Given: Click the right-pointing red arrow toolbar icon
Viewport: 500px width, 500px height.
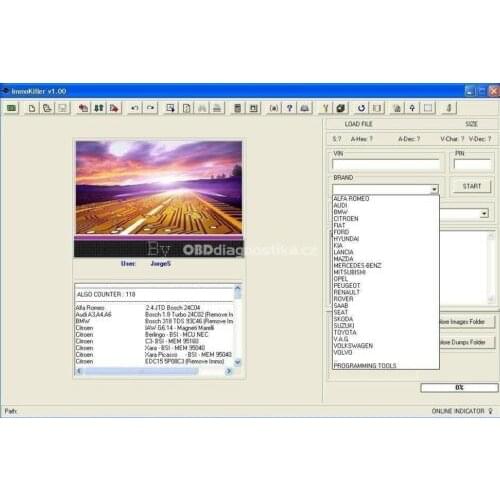Looking at the screenshot, I should [x=114, y=108].
